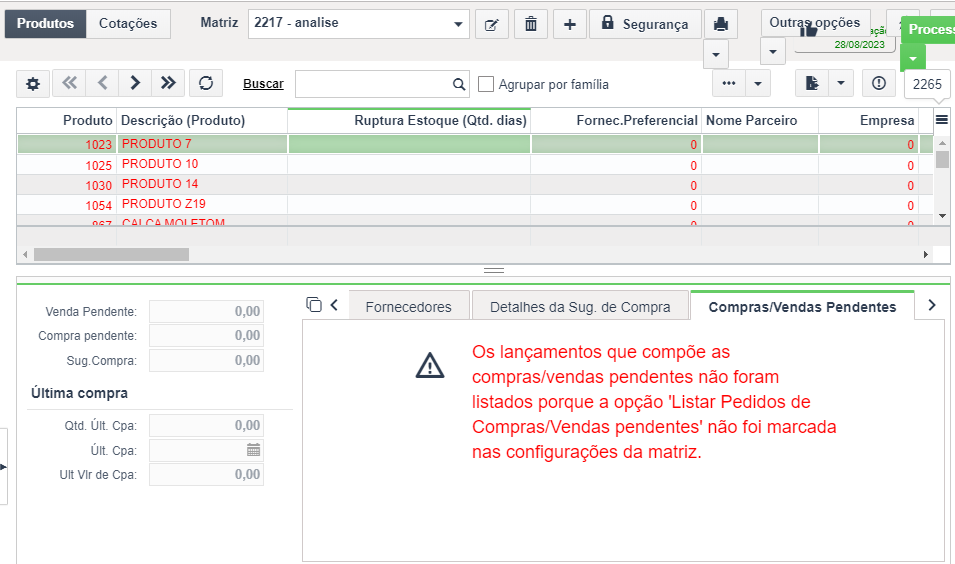Image resolution: width=955 pixels, height=564 pixels.
Task: Click the Ult Vlr de Cpa field
Action: point(206,474)
